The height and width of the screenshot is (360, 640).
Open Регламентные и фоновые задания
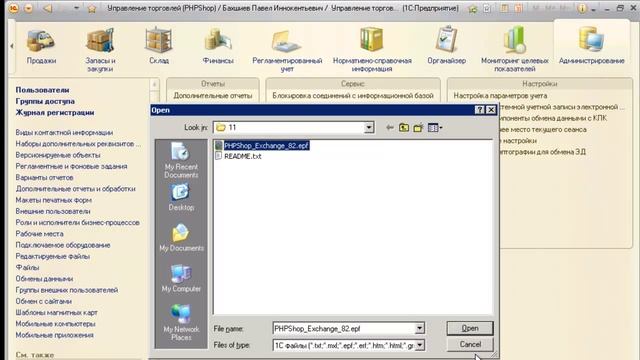(x=71, y=167)
